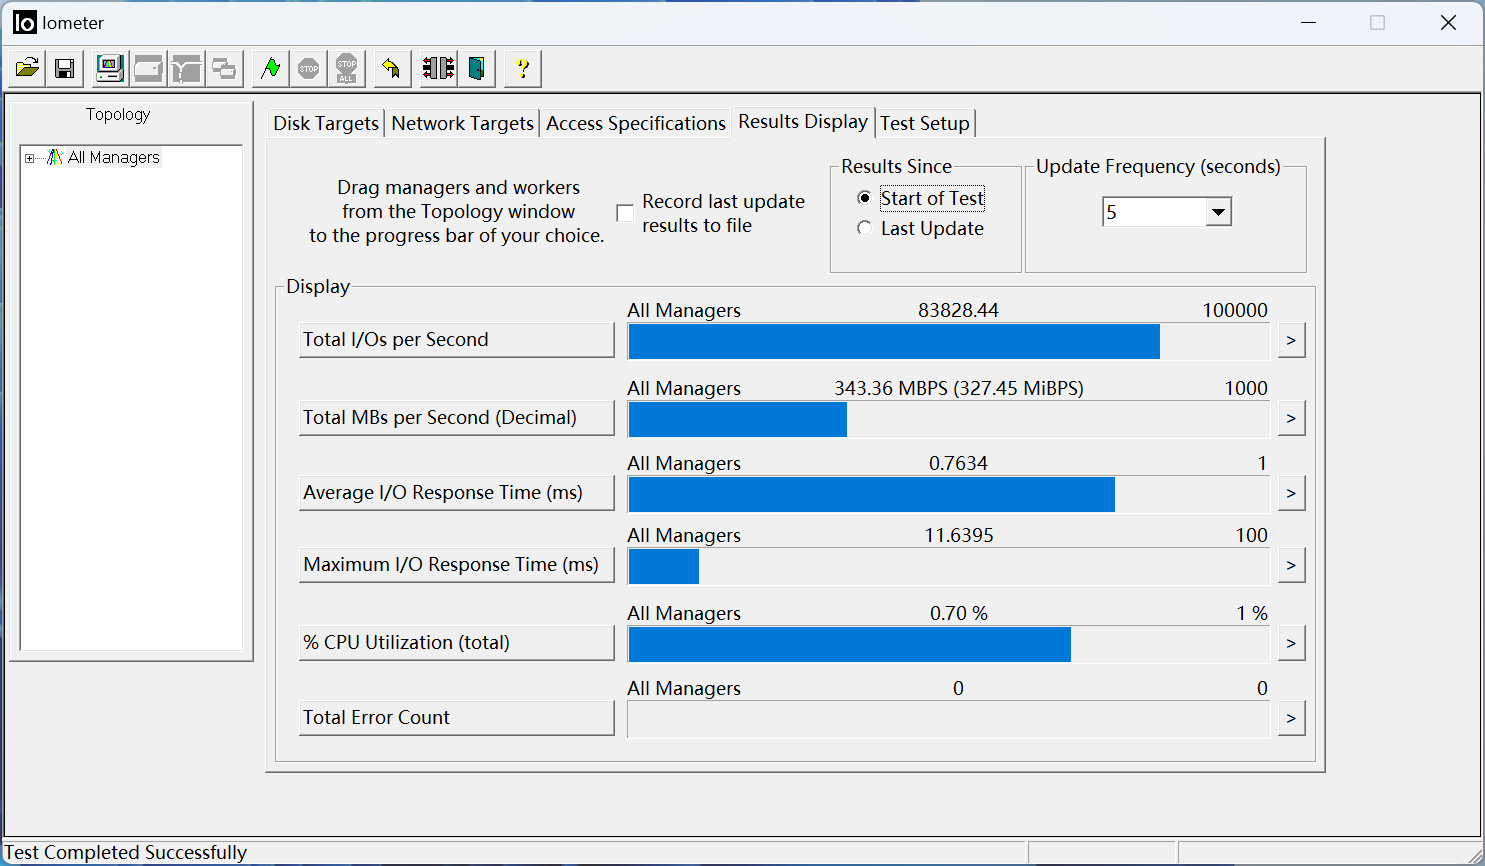Go to the Test Setup tab
This screenshot has height=866, width=1485.
point(925,123)
